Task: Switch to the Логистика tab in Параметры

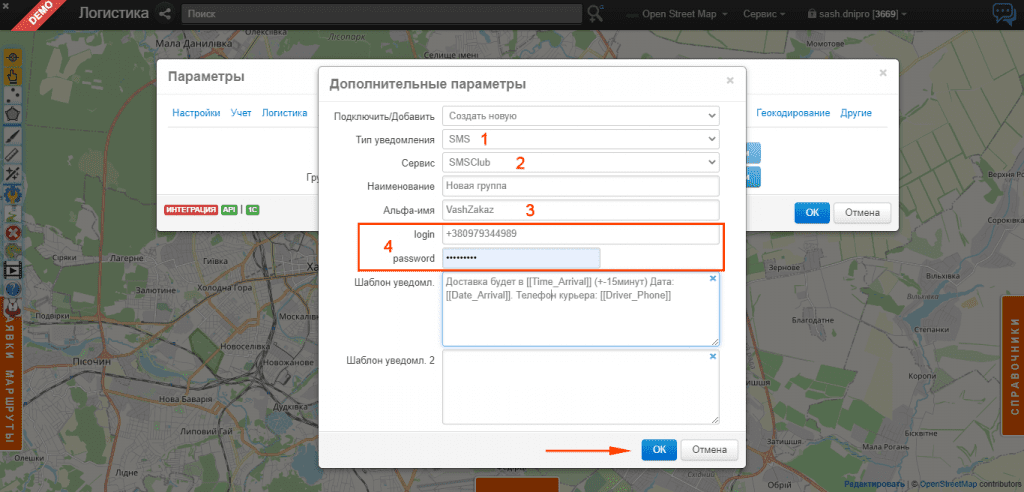Action: click(284, 113)
